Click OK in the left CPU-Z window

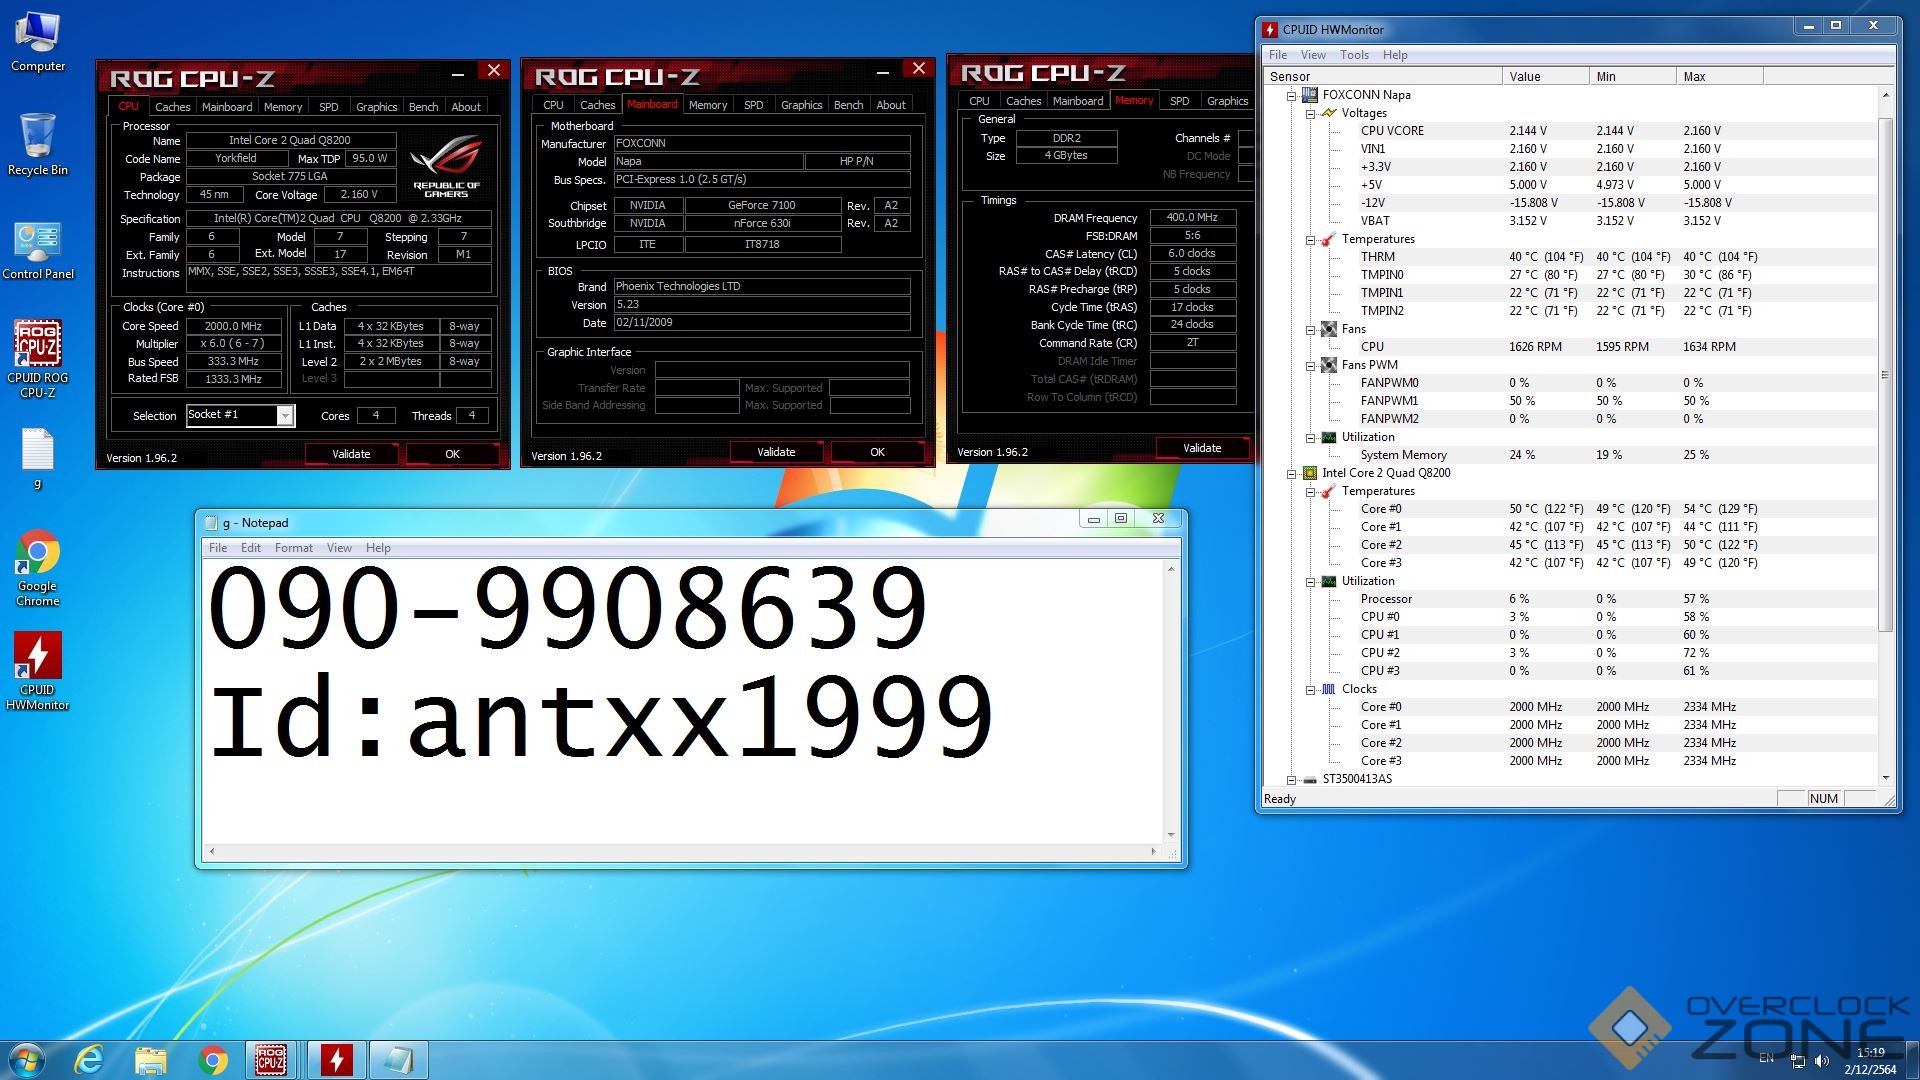[x=452, y=454]
